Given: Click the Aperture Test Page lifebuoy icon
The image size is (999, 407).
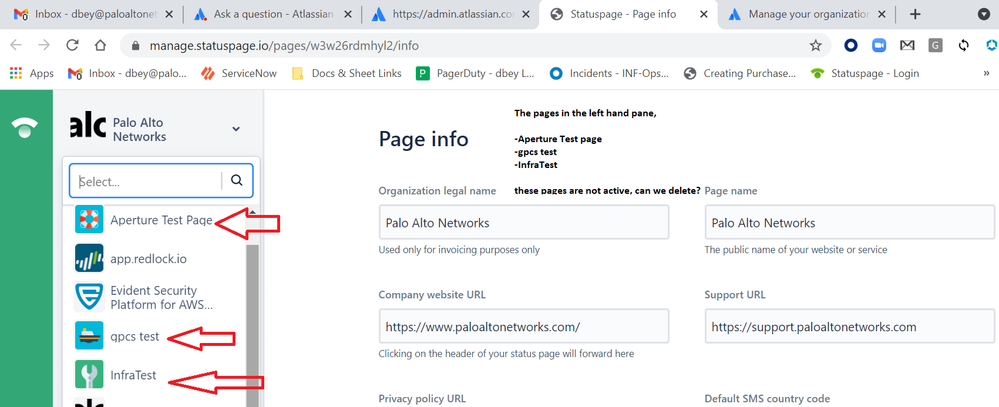Looking at the screenshot, I should [89, 220].
